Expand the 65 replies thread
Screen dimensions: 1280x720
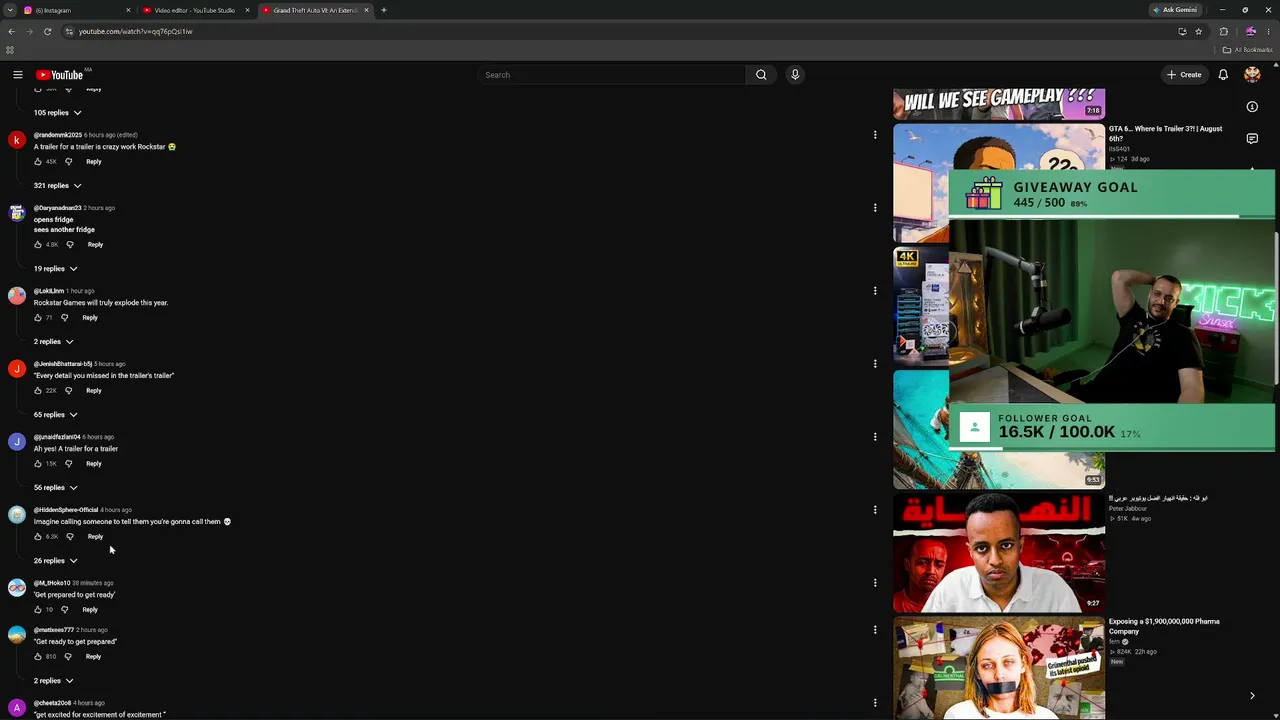pyautogui.click(x=56, y=415)
